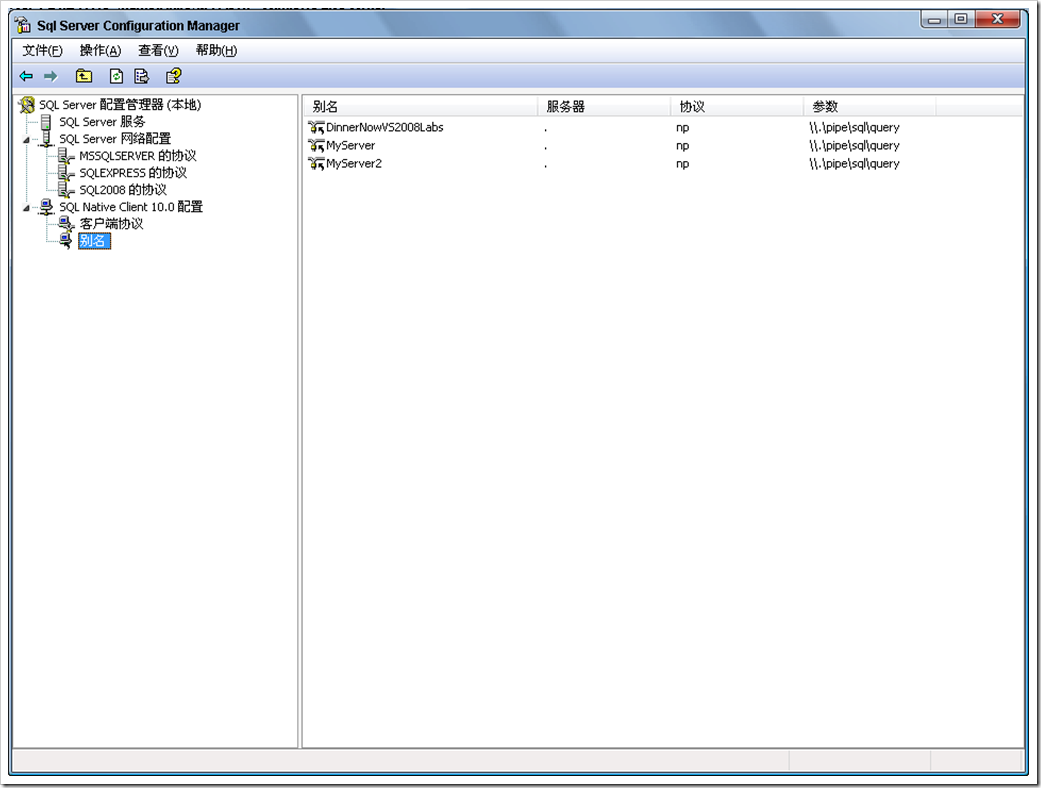Select the highlighted 别名 tree label
Screen dimensions: 1041x788
click(x=94, y=241)
